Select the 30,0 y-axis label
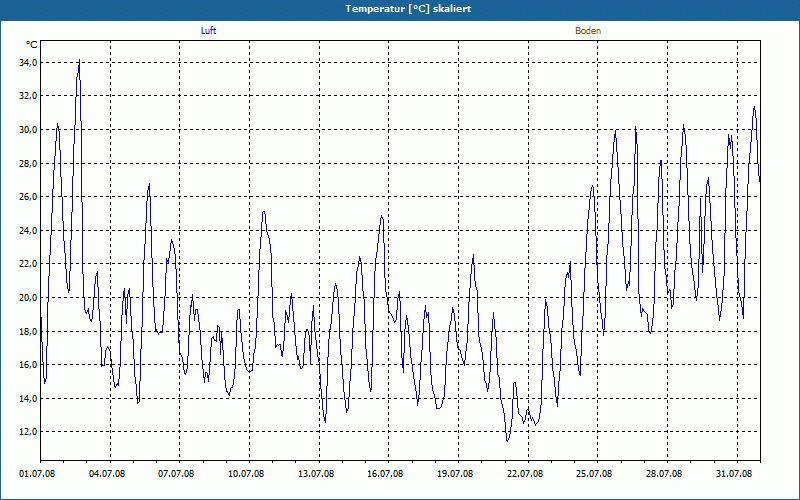 [x=27, y=130]
